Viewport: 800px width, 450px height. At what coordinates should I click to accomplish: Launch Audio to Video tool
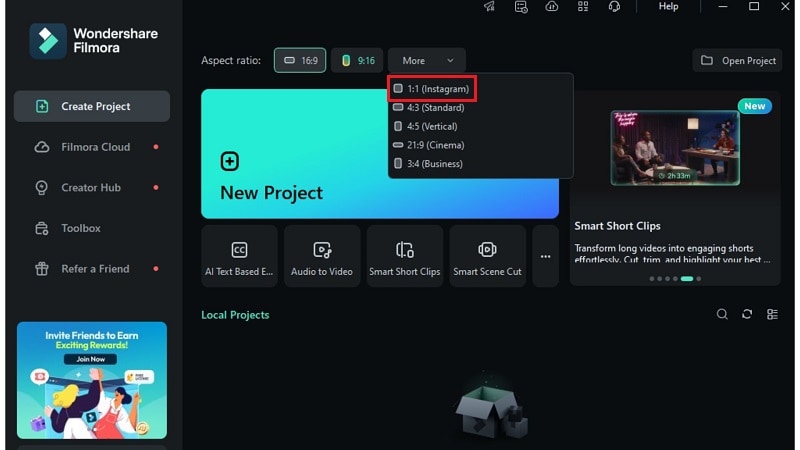point(322,256)
